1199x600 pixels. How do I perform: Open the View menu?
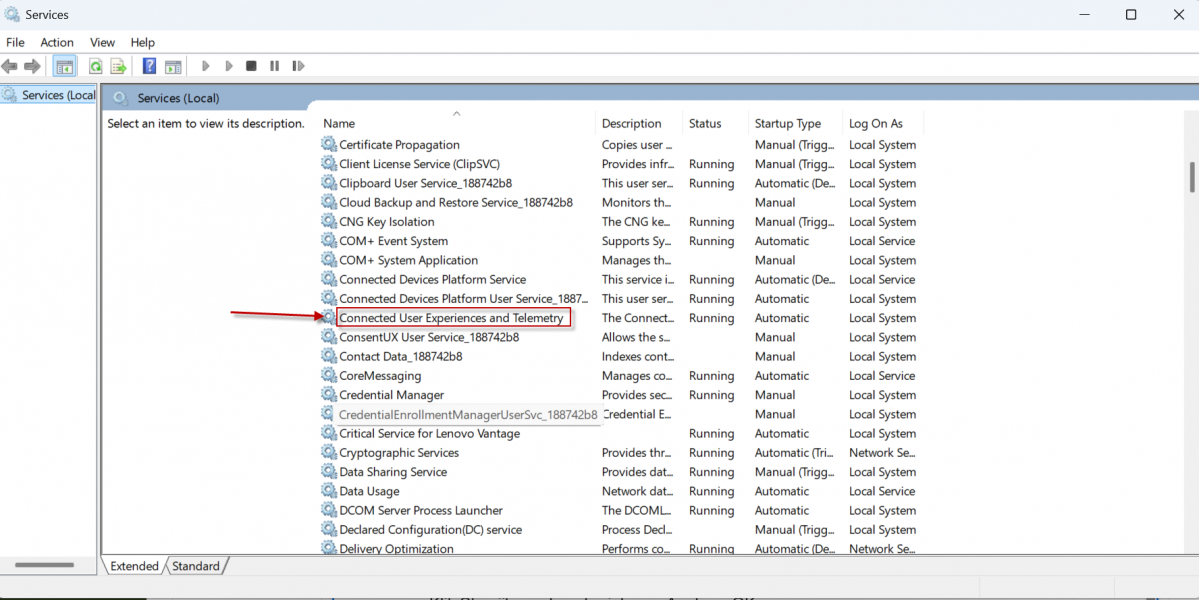pyautogui.click(x=102, y=42)
